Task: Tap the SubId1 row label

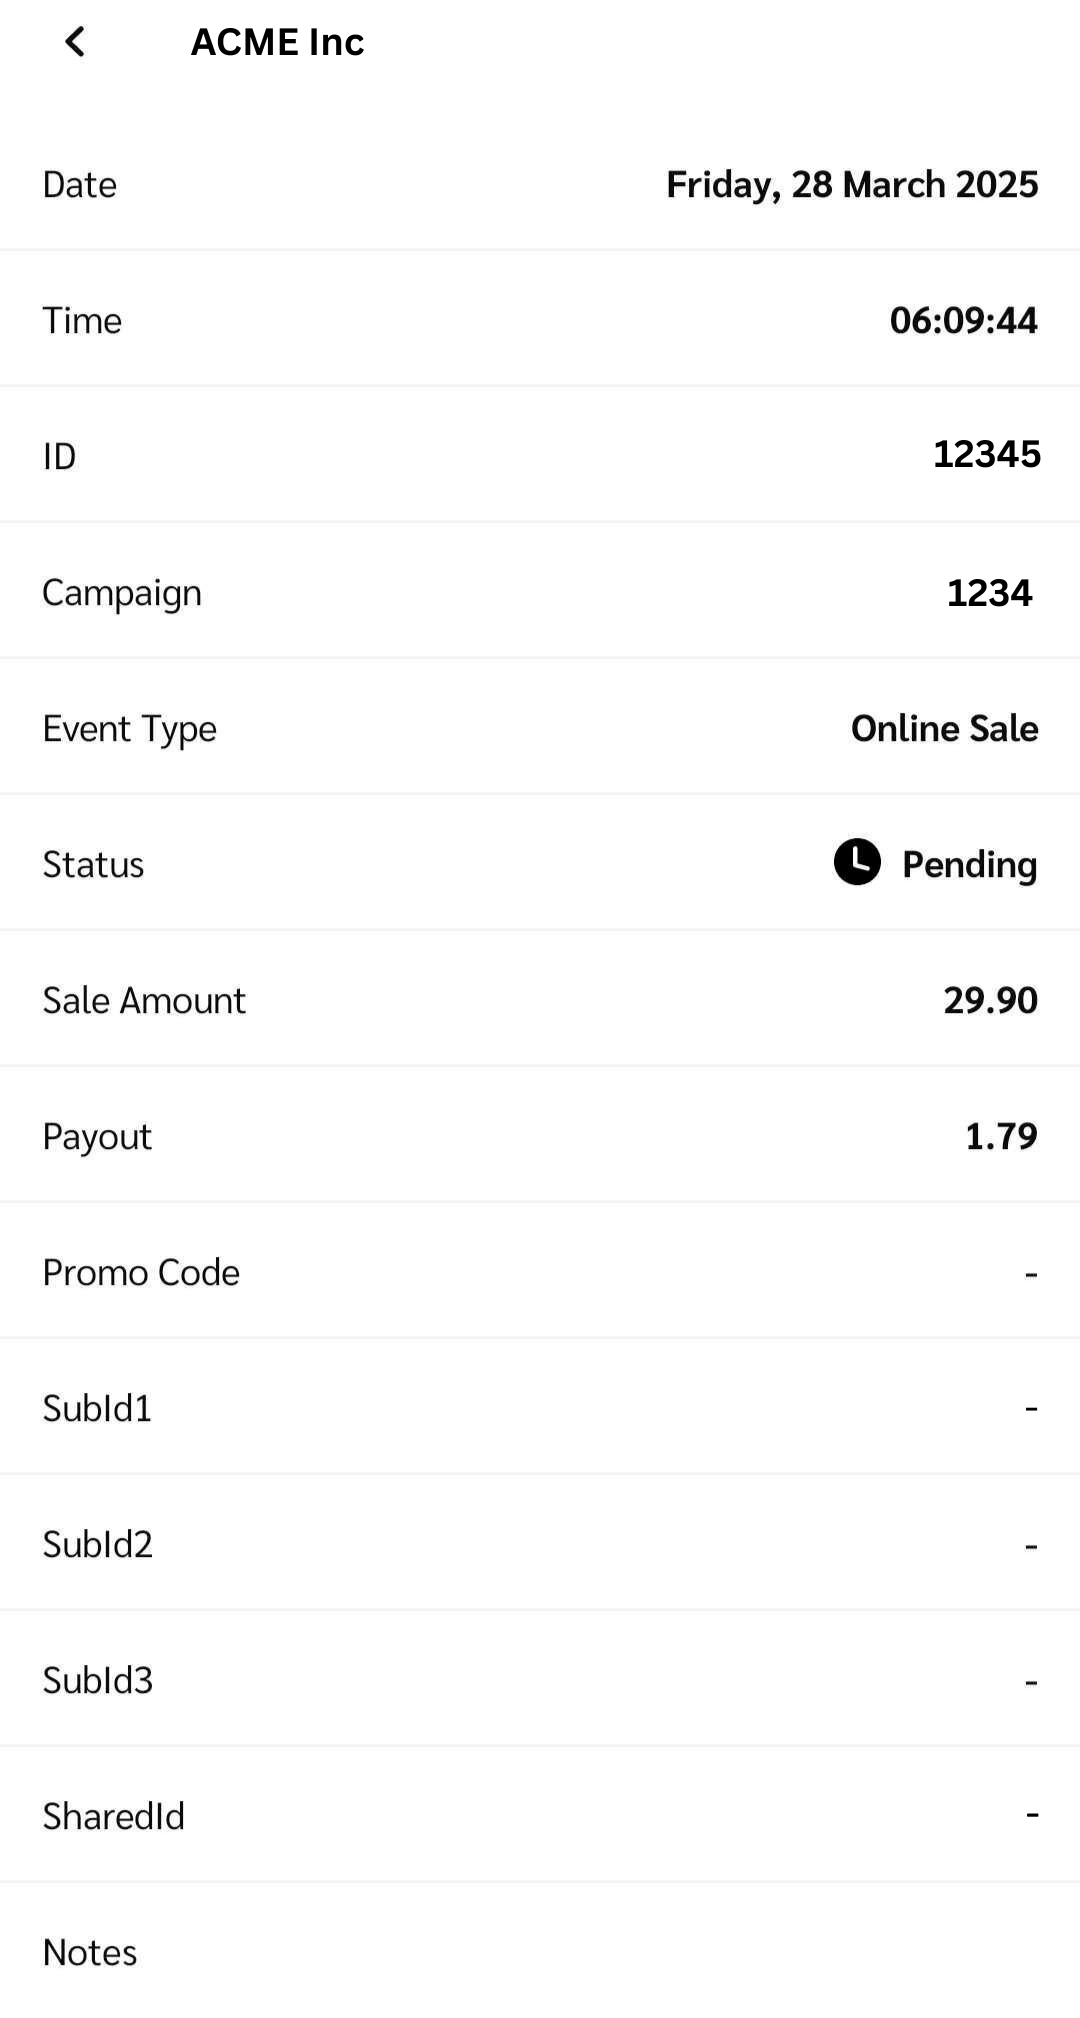Action: coord(97,1409)
